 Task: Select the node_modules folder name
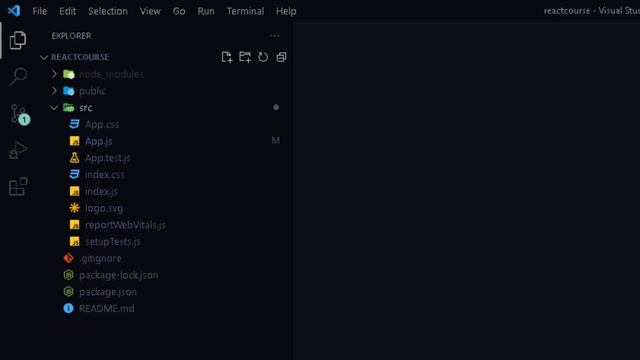[111, 74]
